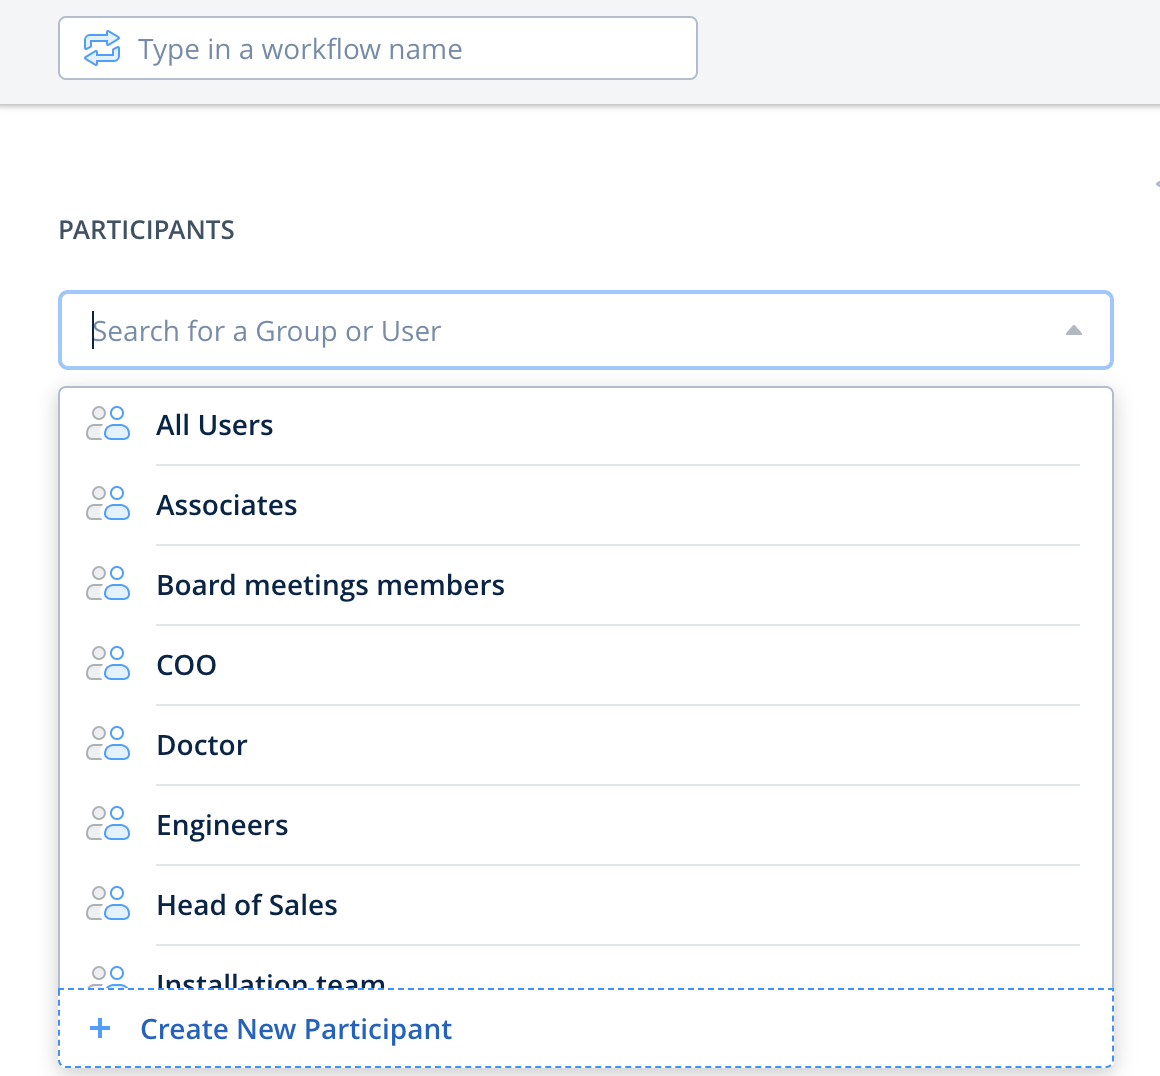
Task: Choose Doctor from participants list
Action: click(x=202, y=745)
